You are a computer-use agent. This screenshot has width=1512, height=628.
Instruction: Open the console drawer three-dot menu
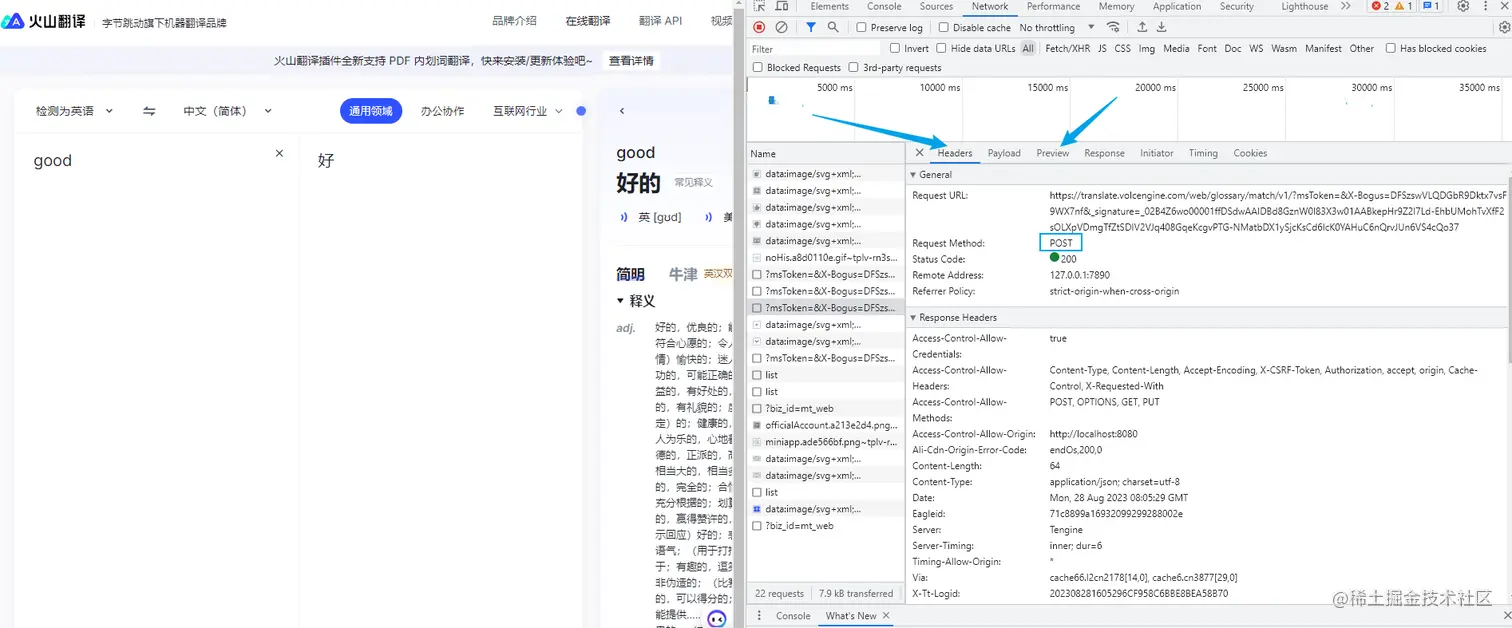[759, 616]
